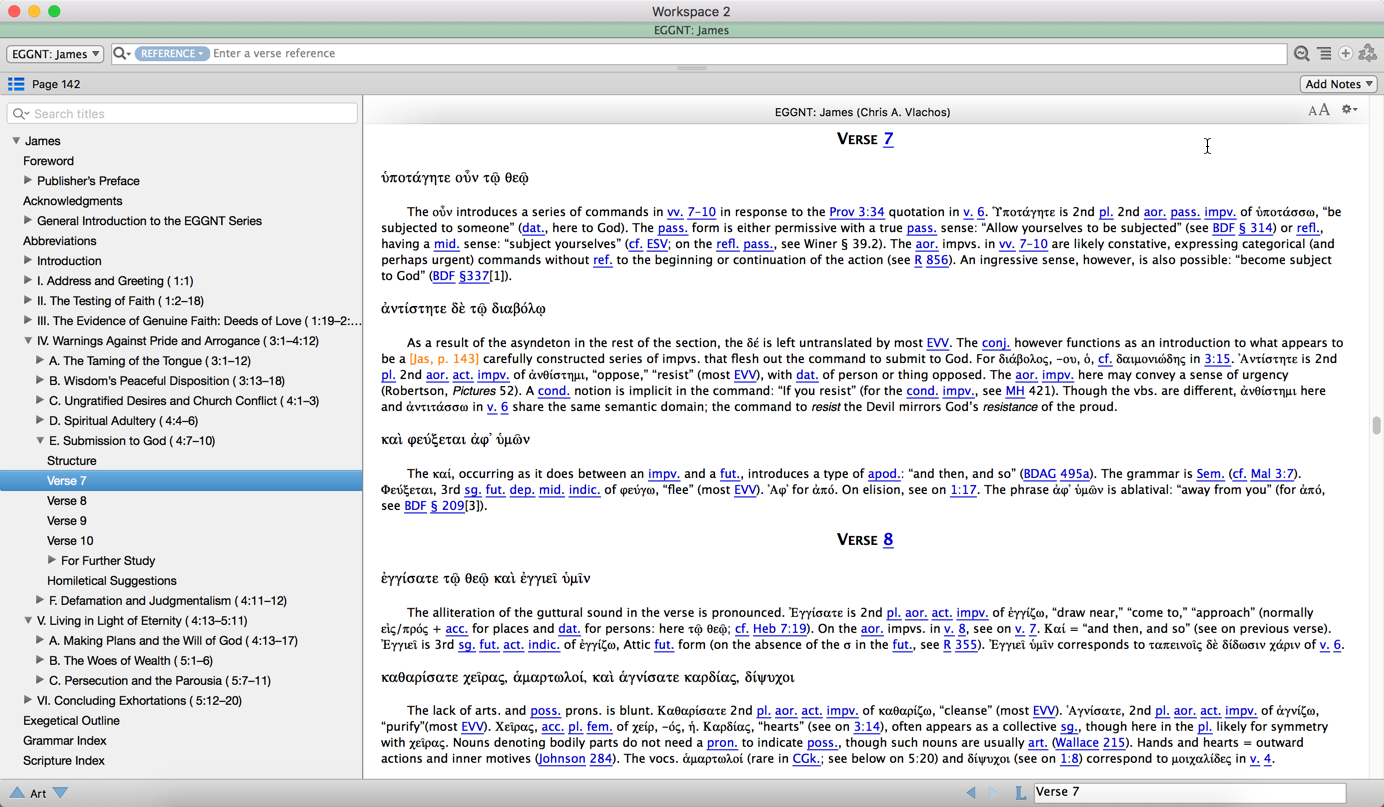Screen dimensions: 1384x807
Task: Go forward with the right history arrow
Action: pos(993,793)
